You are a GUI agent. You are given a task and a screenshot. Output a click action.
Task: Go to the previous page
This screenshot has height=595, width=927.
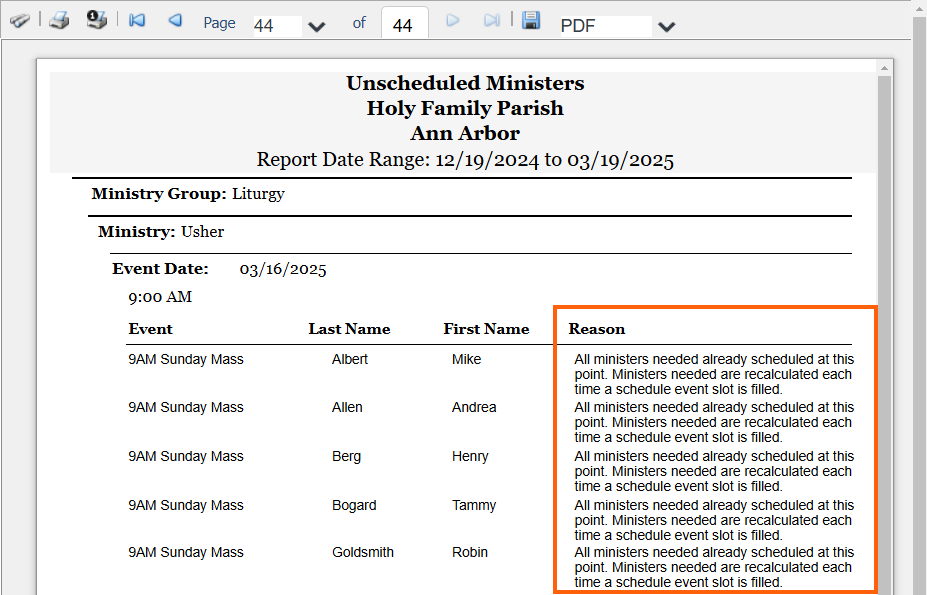[175, 20]
